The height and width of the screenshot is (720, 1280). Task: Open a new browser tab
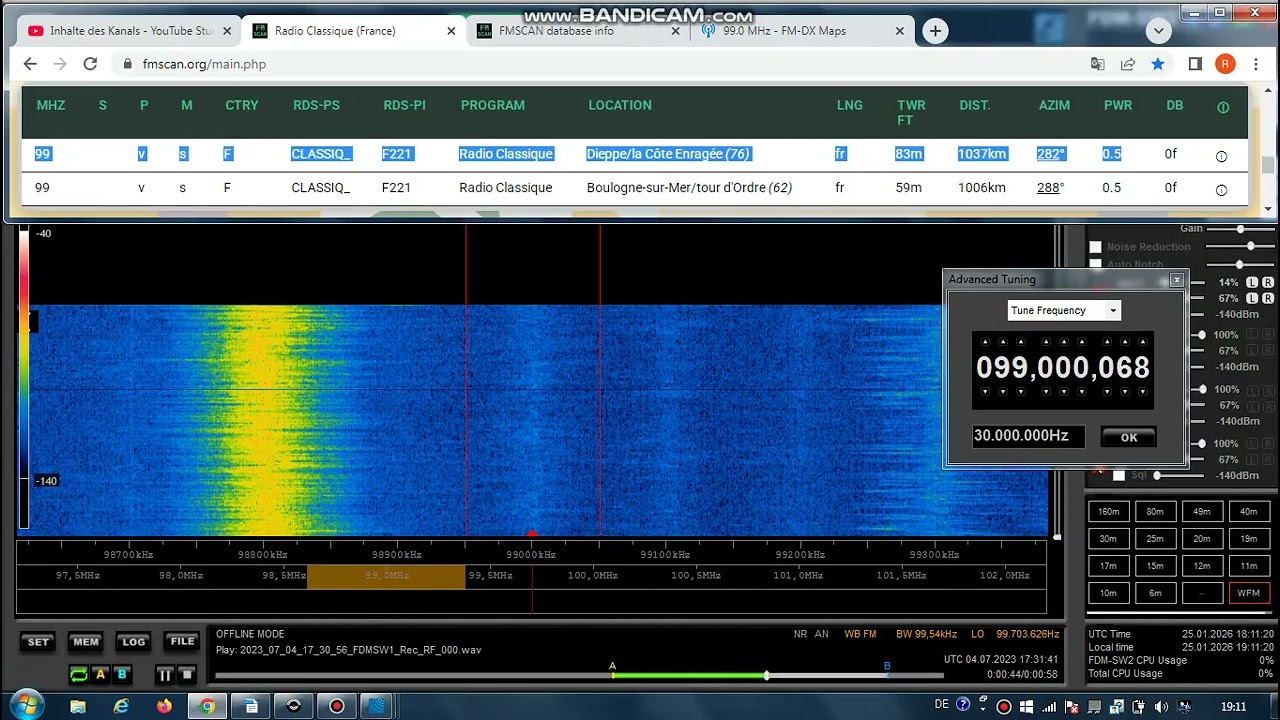[935, 31]
